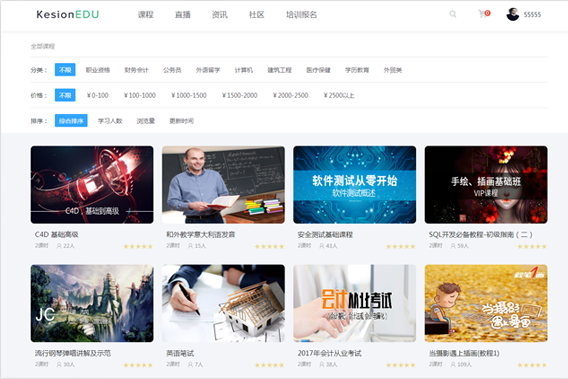This screenshot has height=379, width=568.
Task: Click the 109人 learner count
Action: [x=461, y=364]
